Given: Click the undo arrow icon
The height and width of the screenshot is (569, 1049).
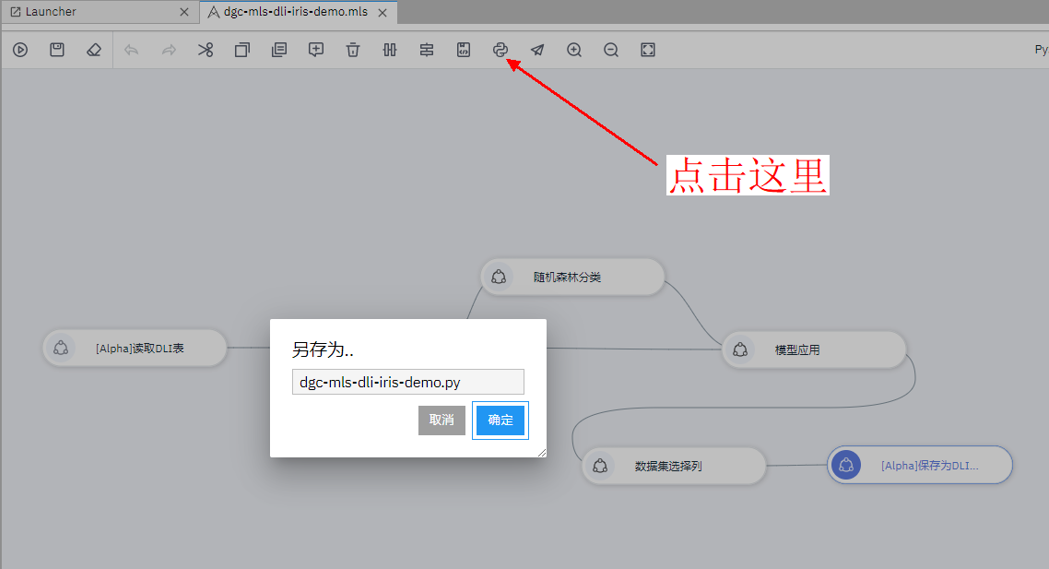Looking at the screenshot, I should pyautogui.click(x=131, y=49).
